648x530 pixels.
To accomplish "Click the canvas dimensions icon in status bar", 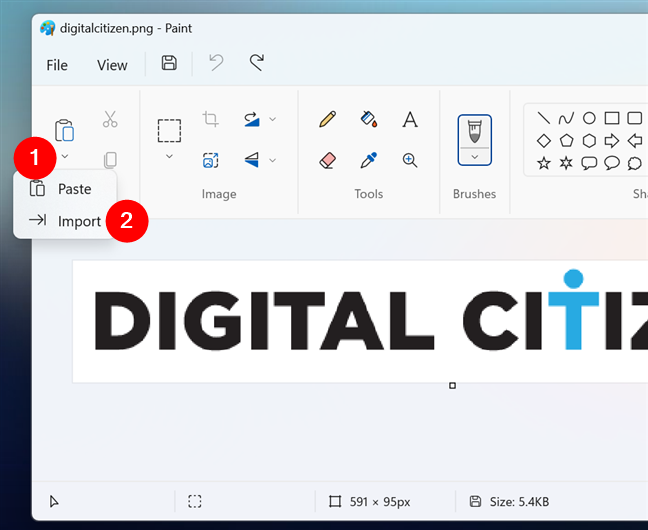I will pyautogui.click(x=335, y=502).
